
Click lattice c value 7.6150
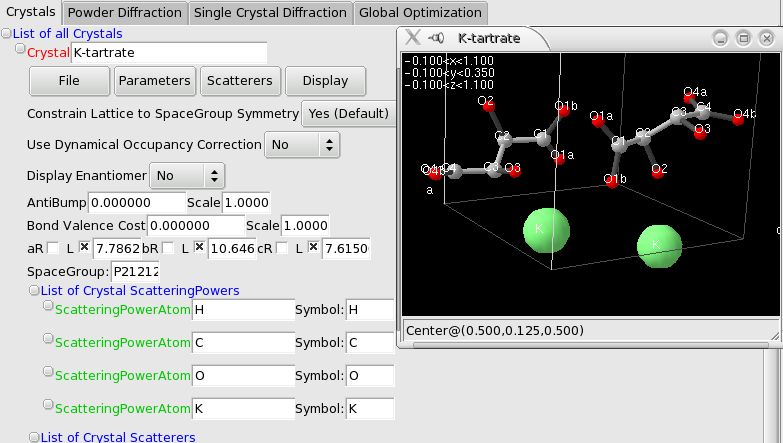point(346,248)
